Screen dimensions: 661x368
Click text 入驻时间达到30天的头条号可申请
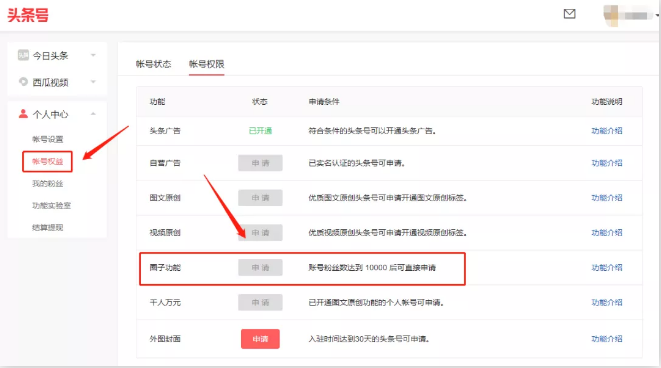point(369,339)
